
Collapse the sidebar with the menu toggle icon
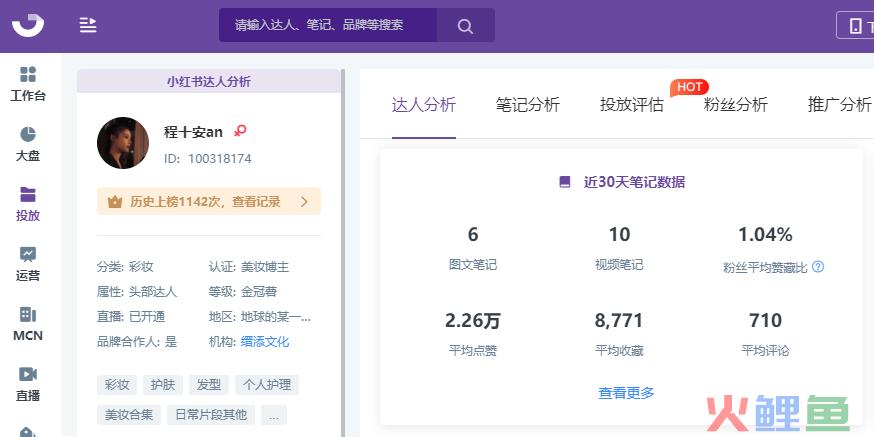pos(88,25)
